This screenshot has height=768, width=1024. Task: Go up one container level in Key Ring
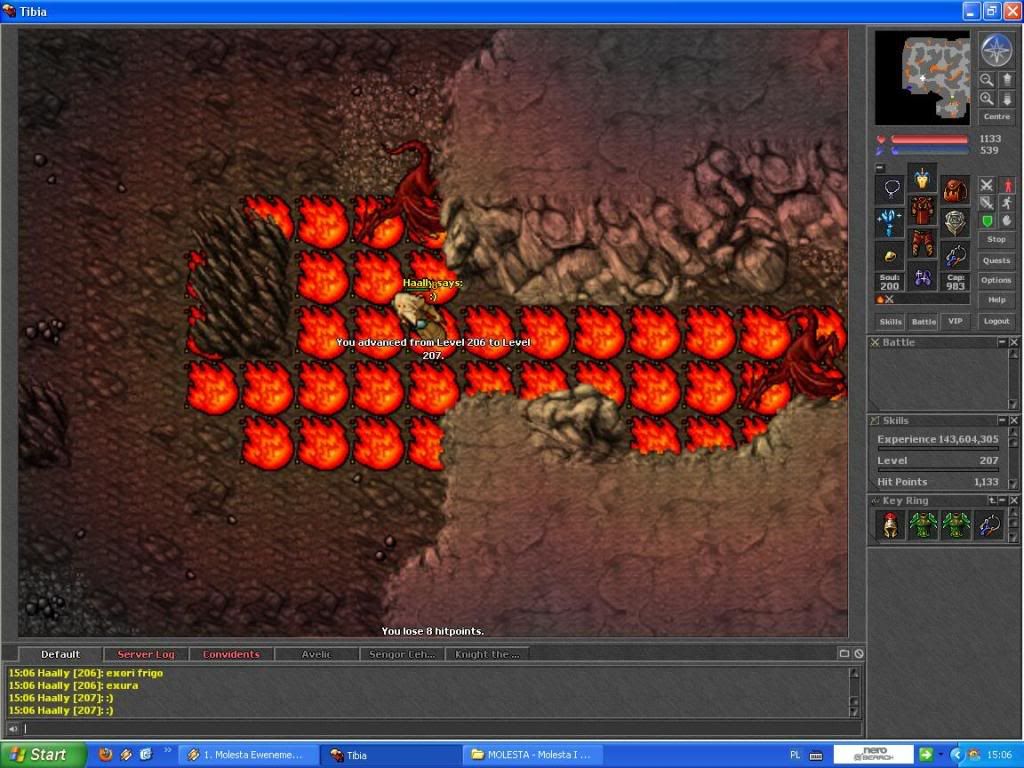pyautogui.click(x=992, y=500)
